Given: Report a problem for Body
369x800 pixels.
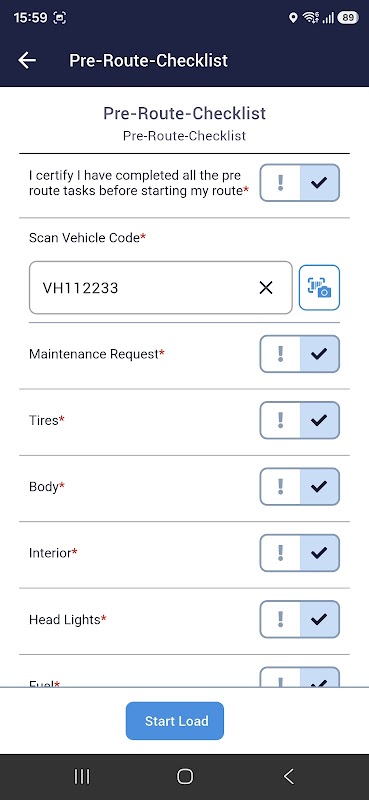Looking at the screenshot, I should pyautogui.click(x=280, y=486).
